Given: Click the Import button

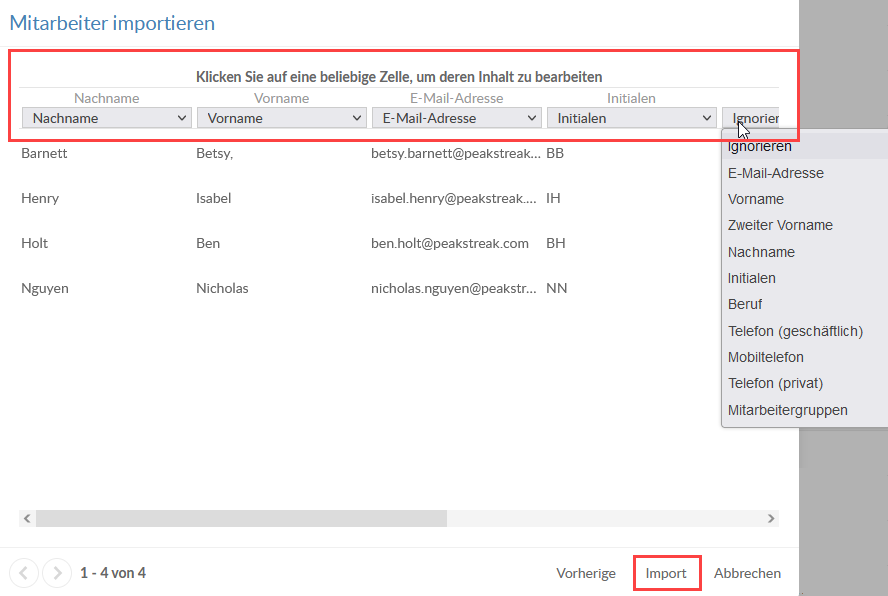Looking at the screenshot, I should [666, 573].
